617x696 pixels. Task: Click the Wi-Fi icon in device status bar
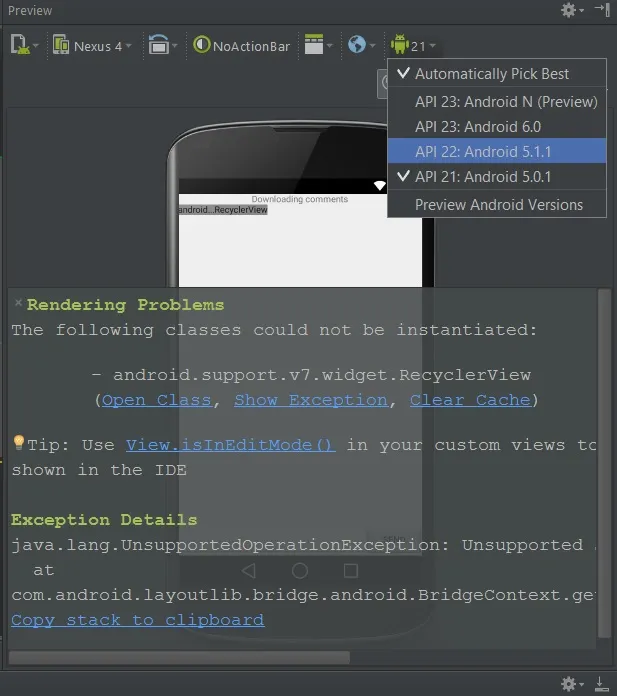point(380,186)
